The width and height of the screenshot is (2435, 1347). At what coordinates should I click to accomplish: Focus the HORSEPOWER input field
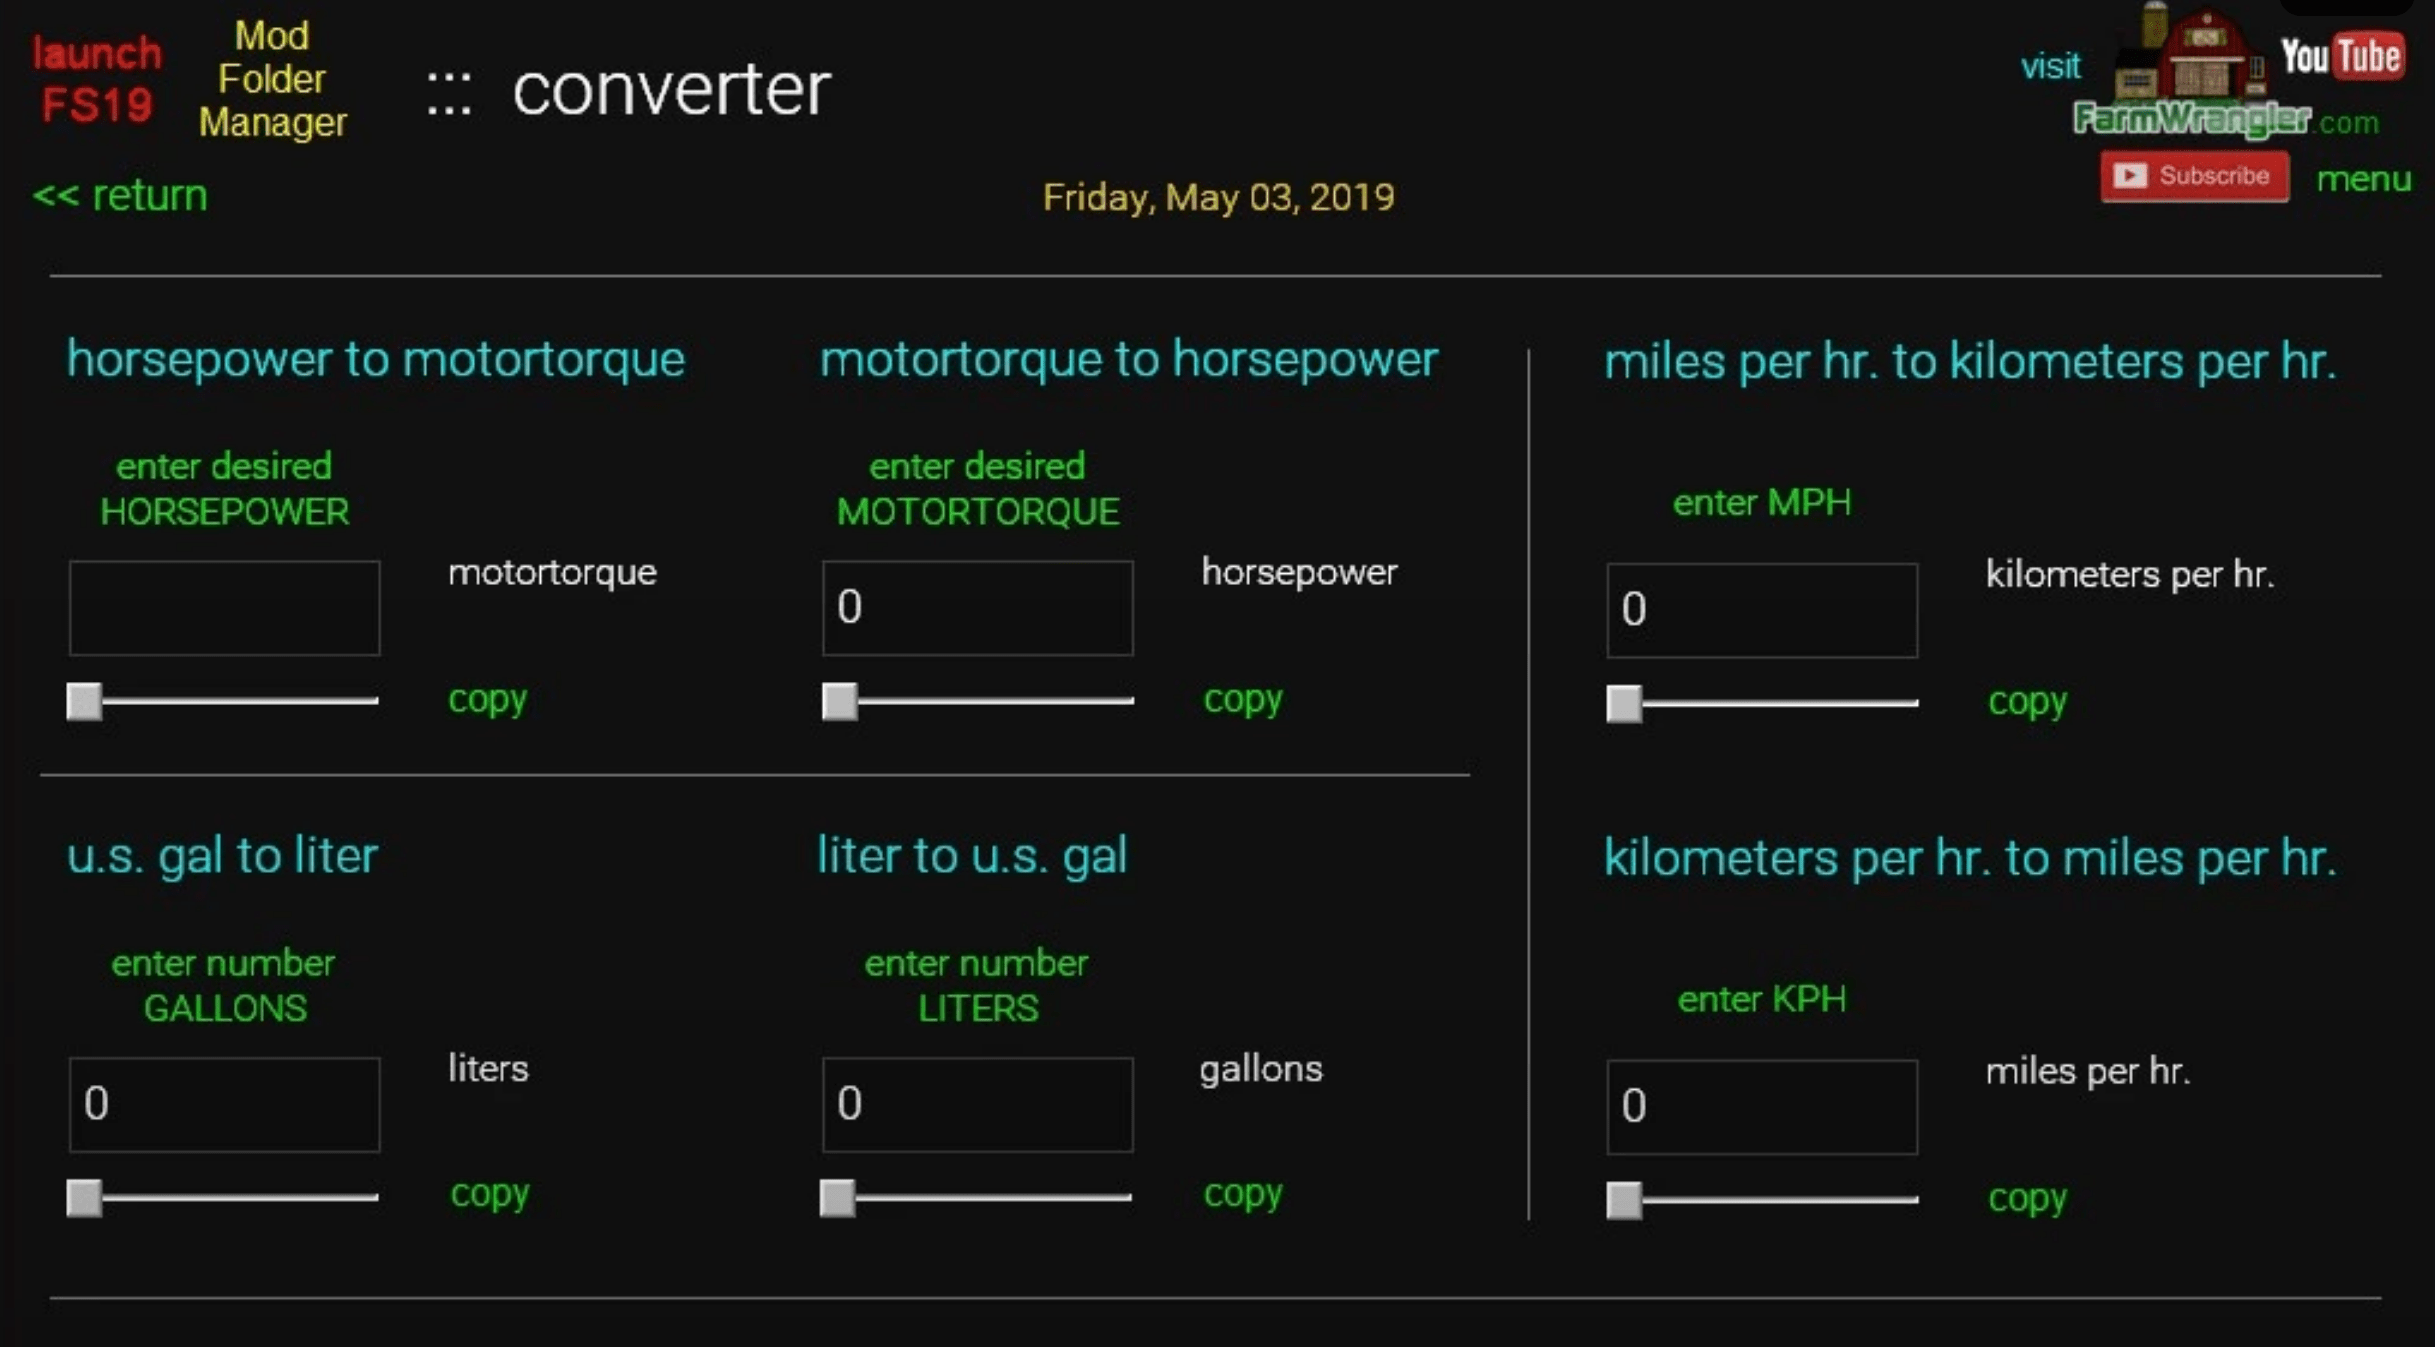[224, 608]
